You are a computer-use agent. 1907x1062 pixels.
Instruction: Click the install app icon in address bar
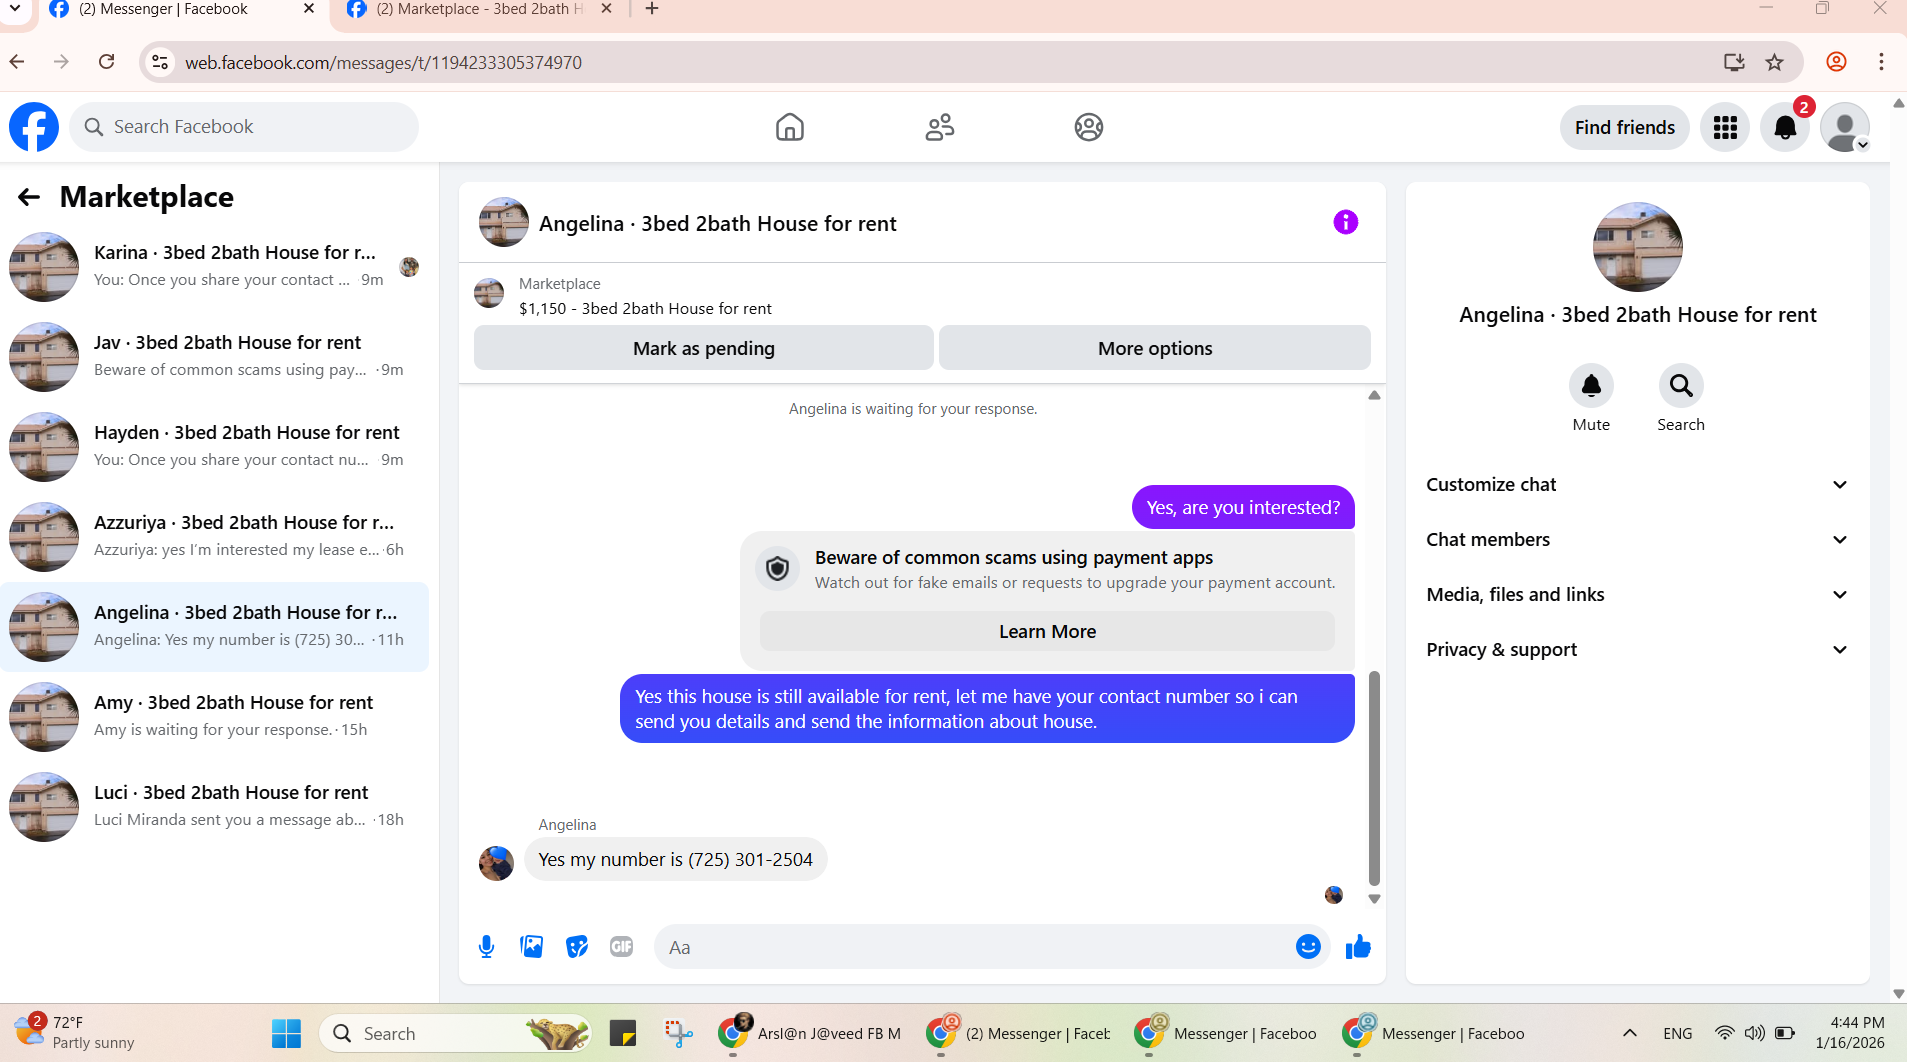tap(1734, 62)
